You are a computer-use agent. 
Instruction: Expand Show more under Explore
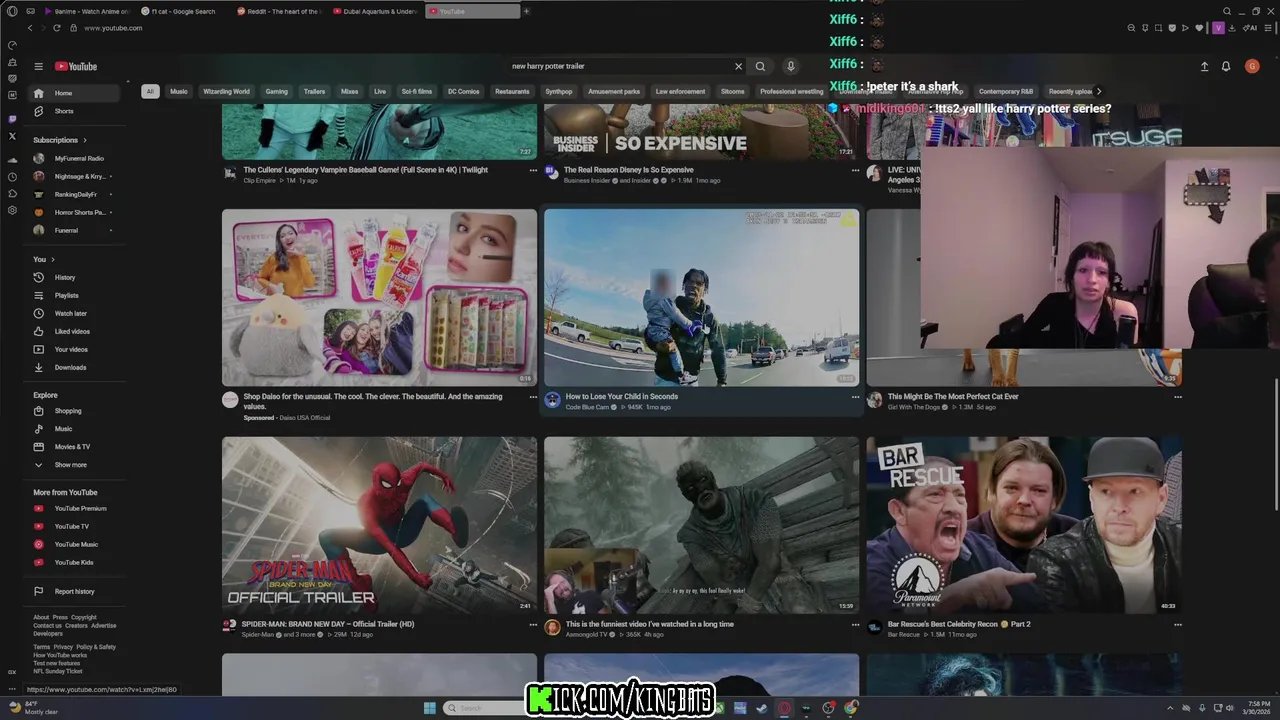(x=70, y=465)
